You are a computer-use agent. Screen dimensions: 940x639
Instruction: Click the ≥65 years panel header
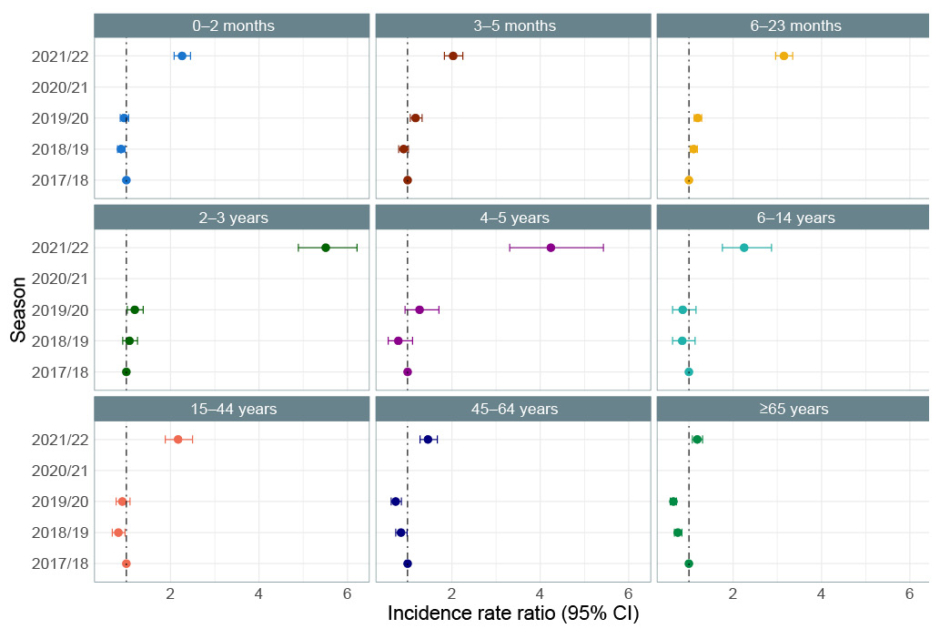pos(793,409)
